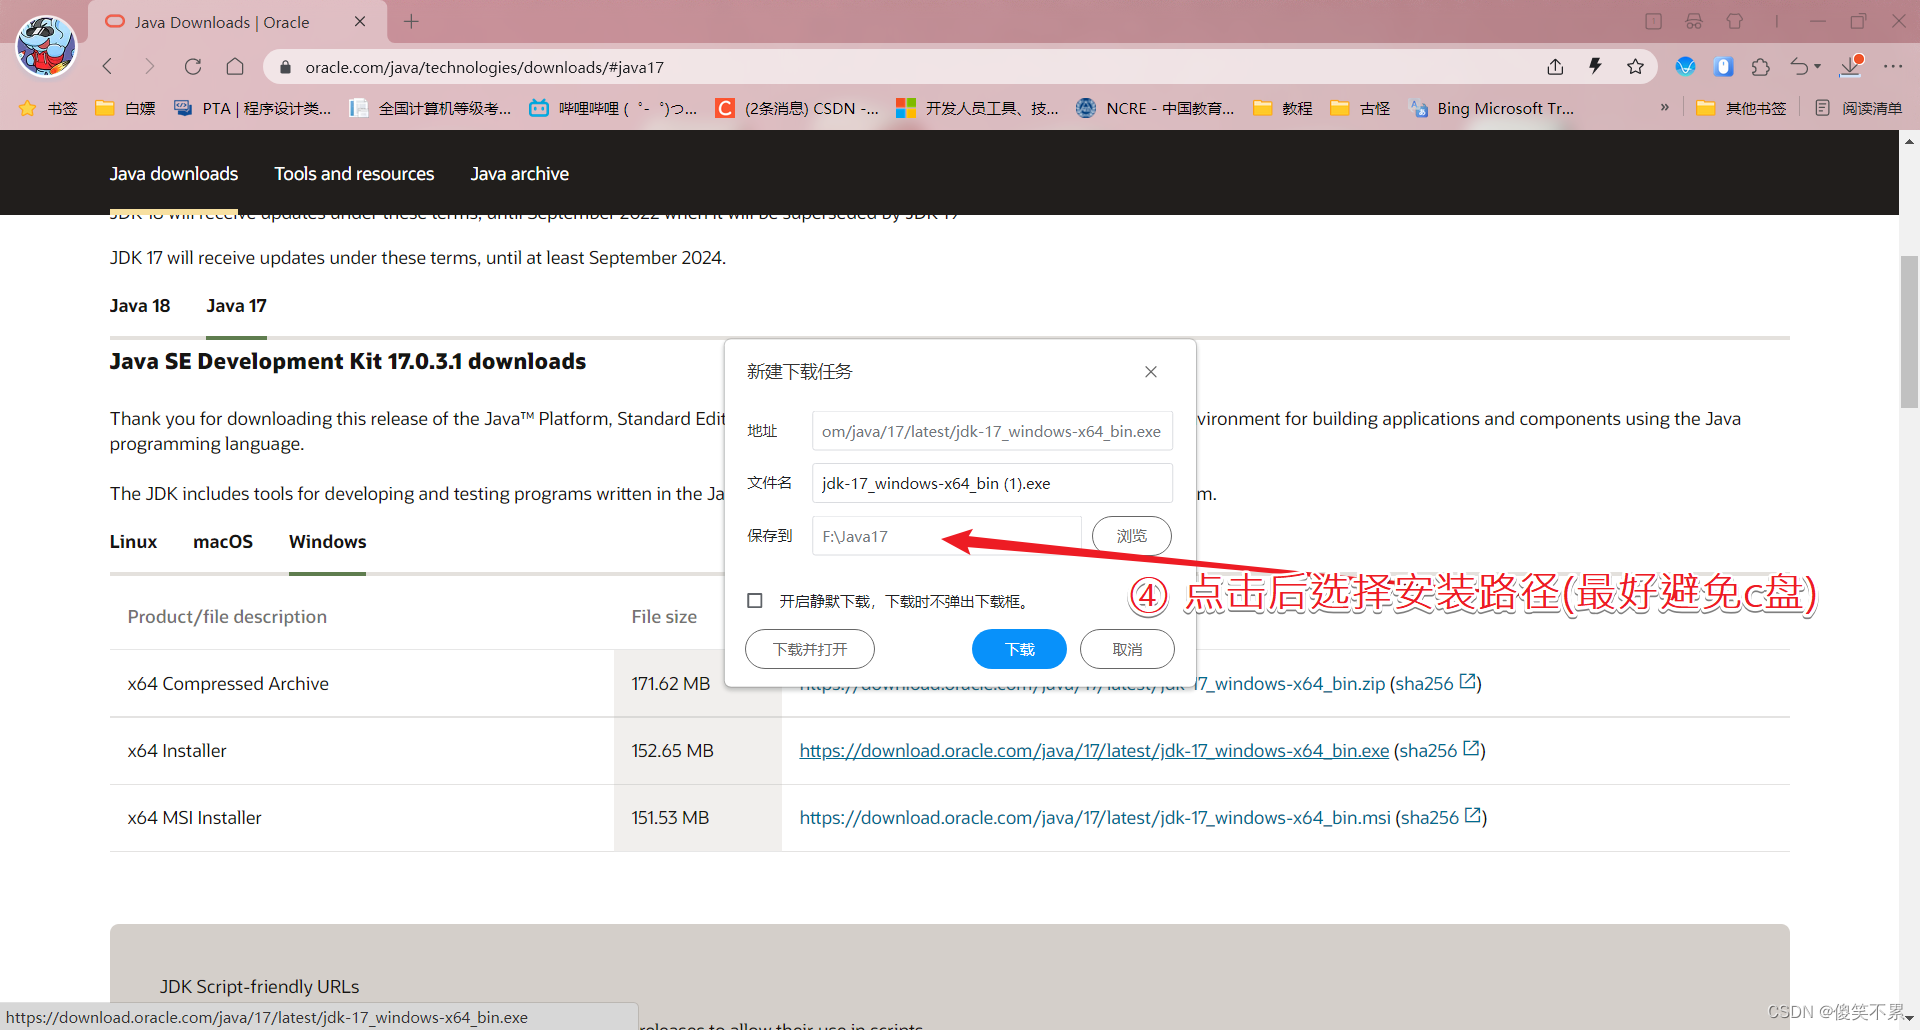Select the Java 17 tab
Image resolution: width=1920 pixels, height=1030 pixels.
click(237, 306)
